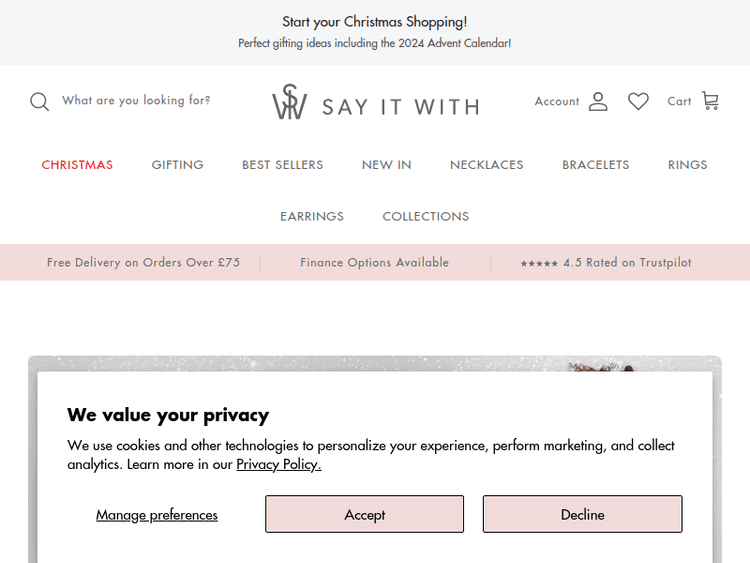Go to Best Sellers menu
750x563 pixels.
(283, 165)
